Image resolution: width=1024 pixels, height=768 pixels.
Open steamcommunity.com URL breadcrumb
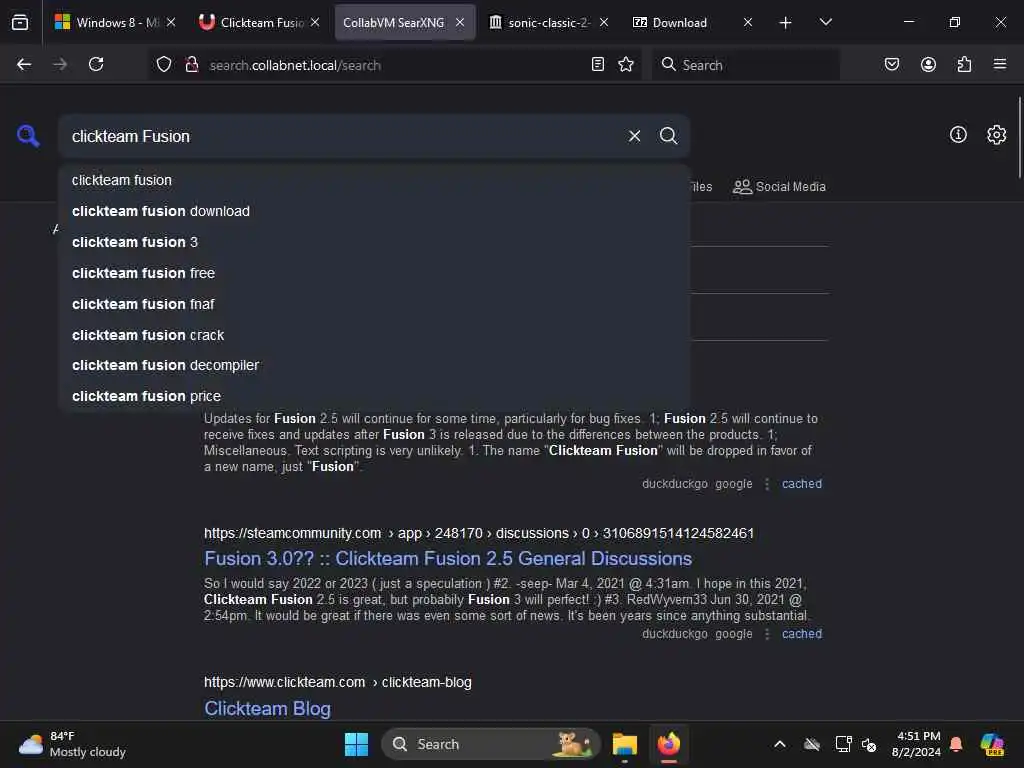(479, 534)
